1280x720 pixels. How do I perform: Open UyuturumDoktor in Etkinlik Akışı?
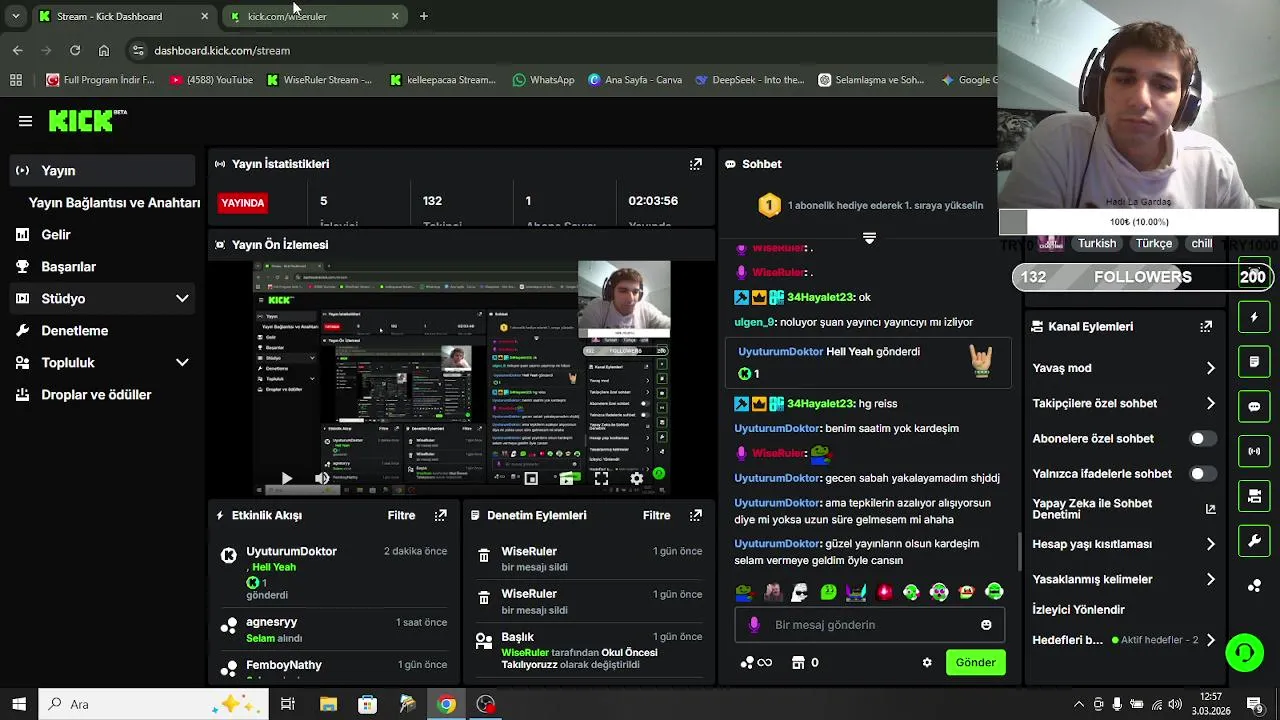point(291,551)
